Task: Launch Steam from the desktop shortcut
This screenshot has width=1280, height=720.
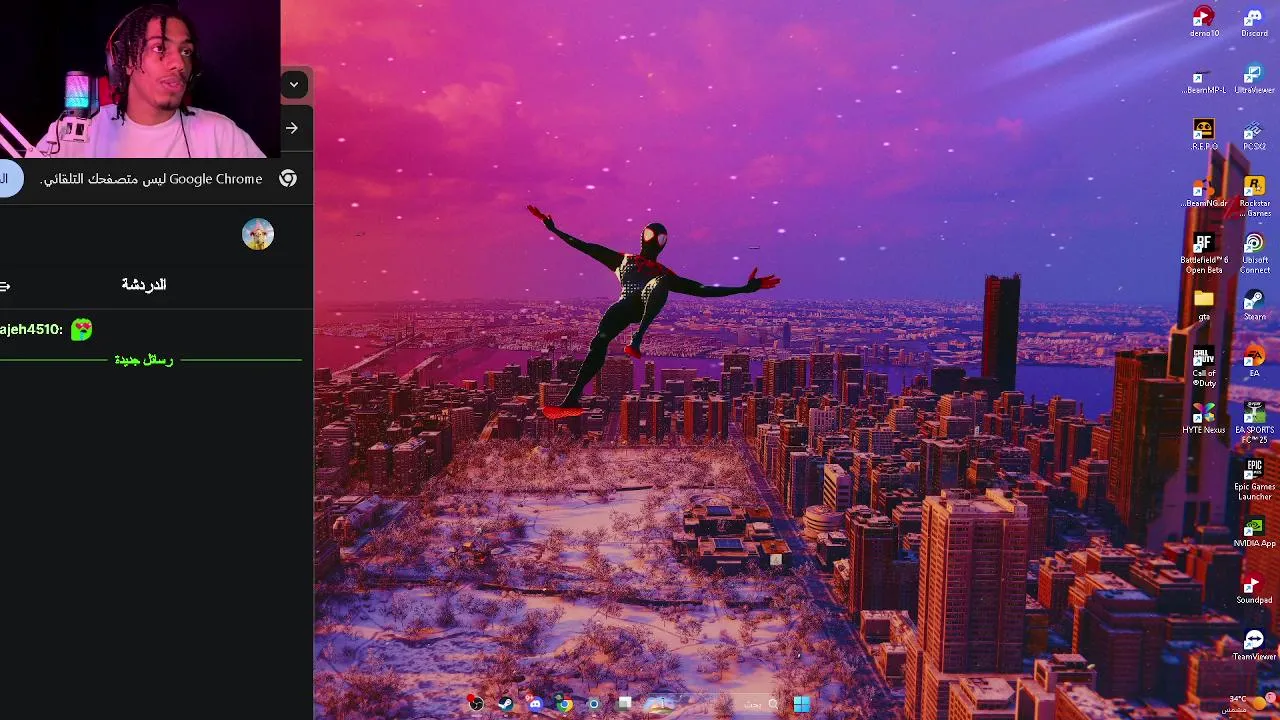Action: click(1254, 306)
